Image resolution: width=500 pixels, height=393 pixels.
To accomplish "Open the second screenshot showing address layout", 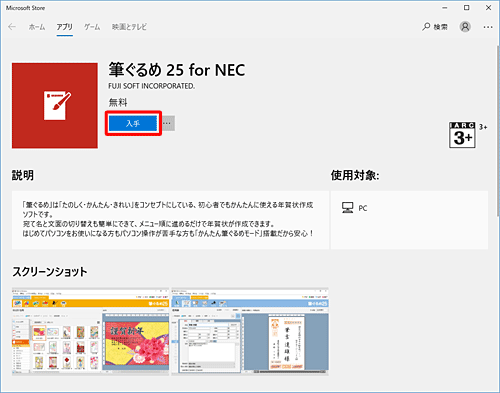I will pos(250,332).
